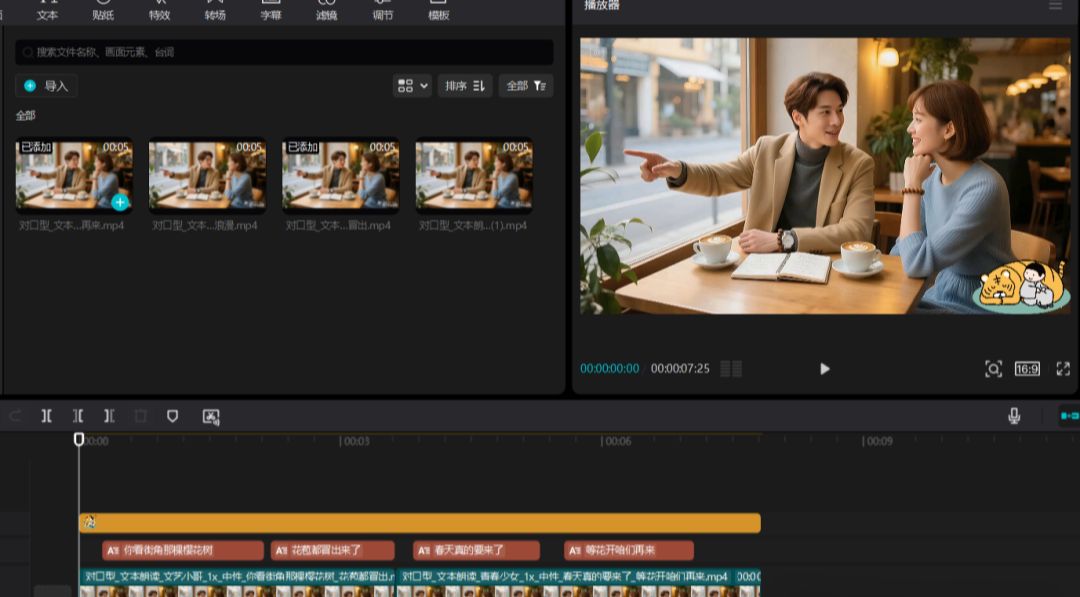Toggle the teal linkage switch at timeline right
Screen dimensions: 1080x597
[1068, 416]
